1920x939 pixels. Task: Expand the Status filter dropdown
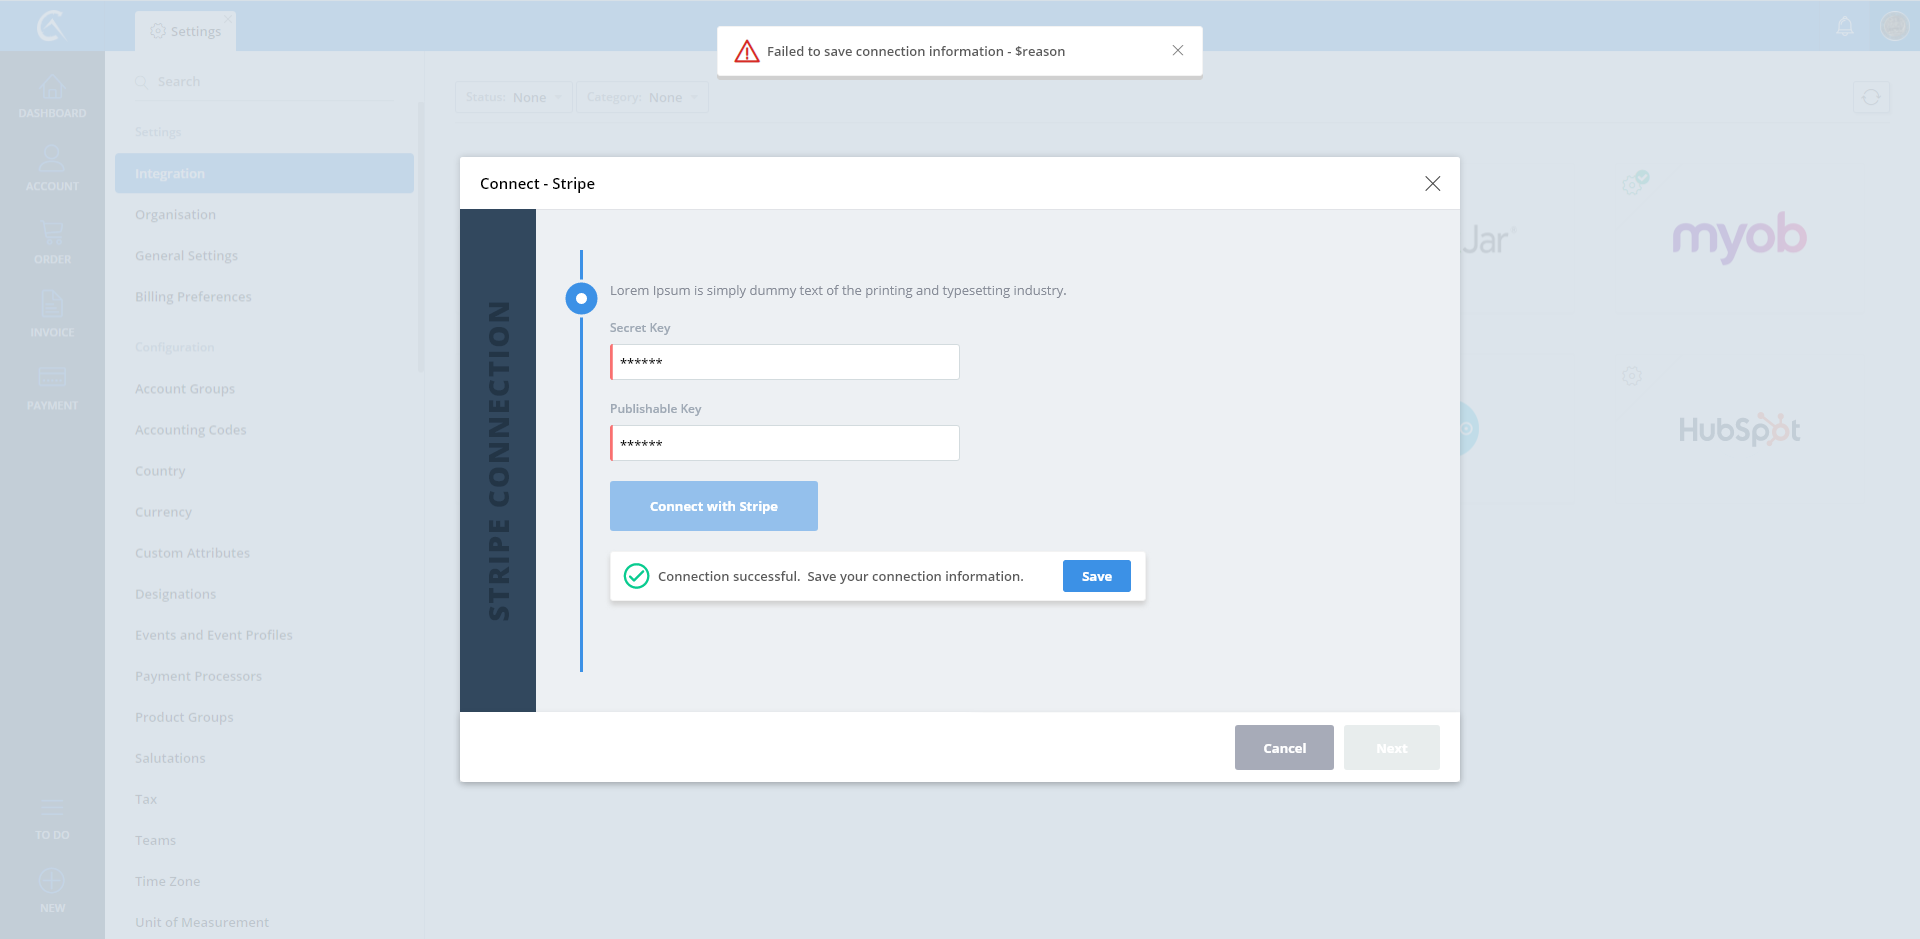pos(514,97)
